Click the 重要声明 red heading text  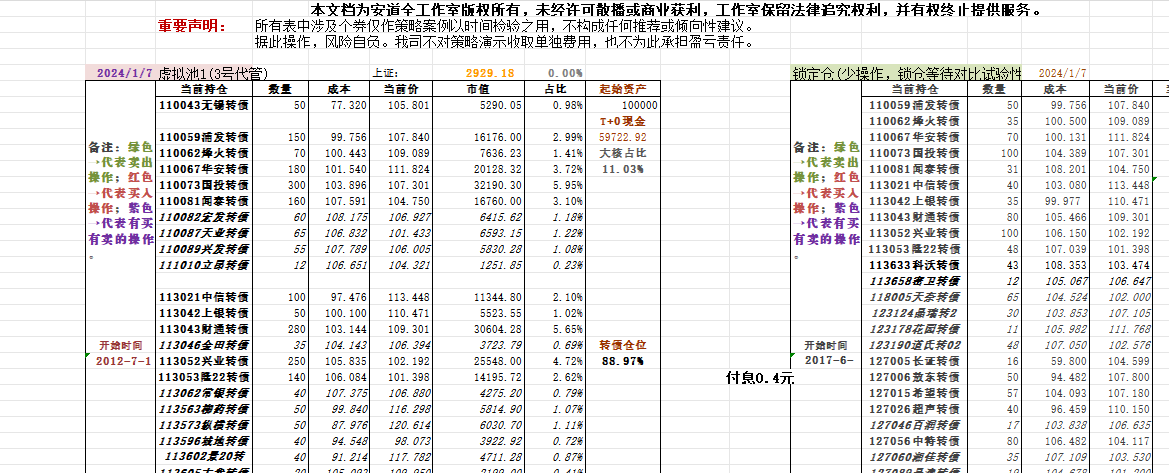[x=193, y=25]
